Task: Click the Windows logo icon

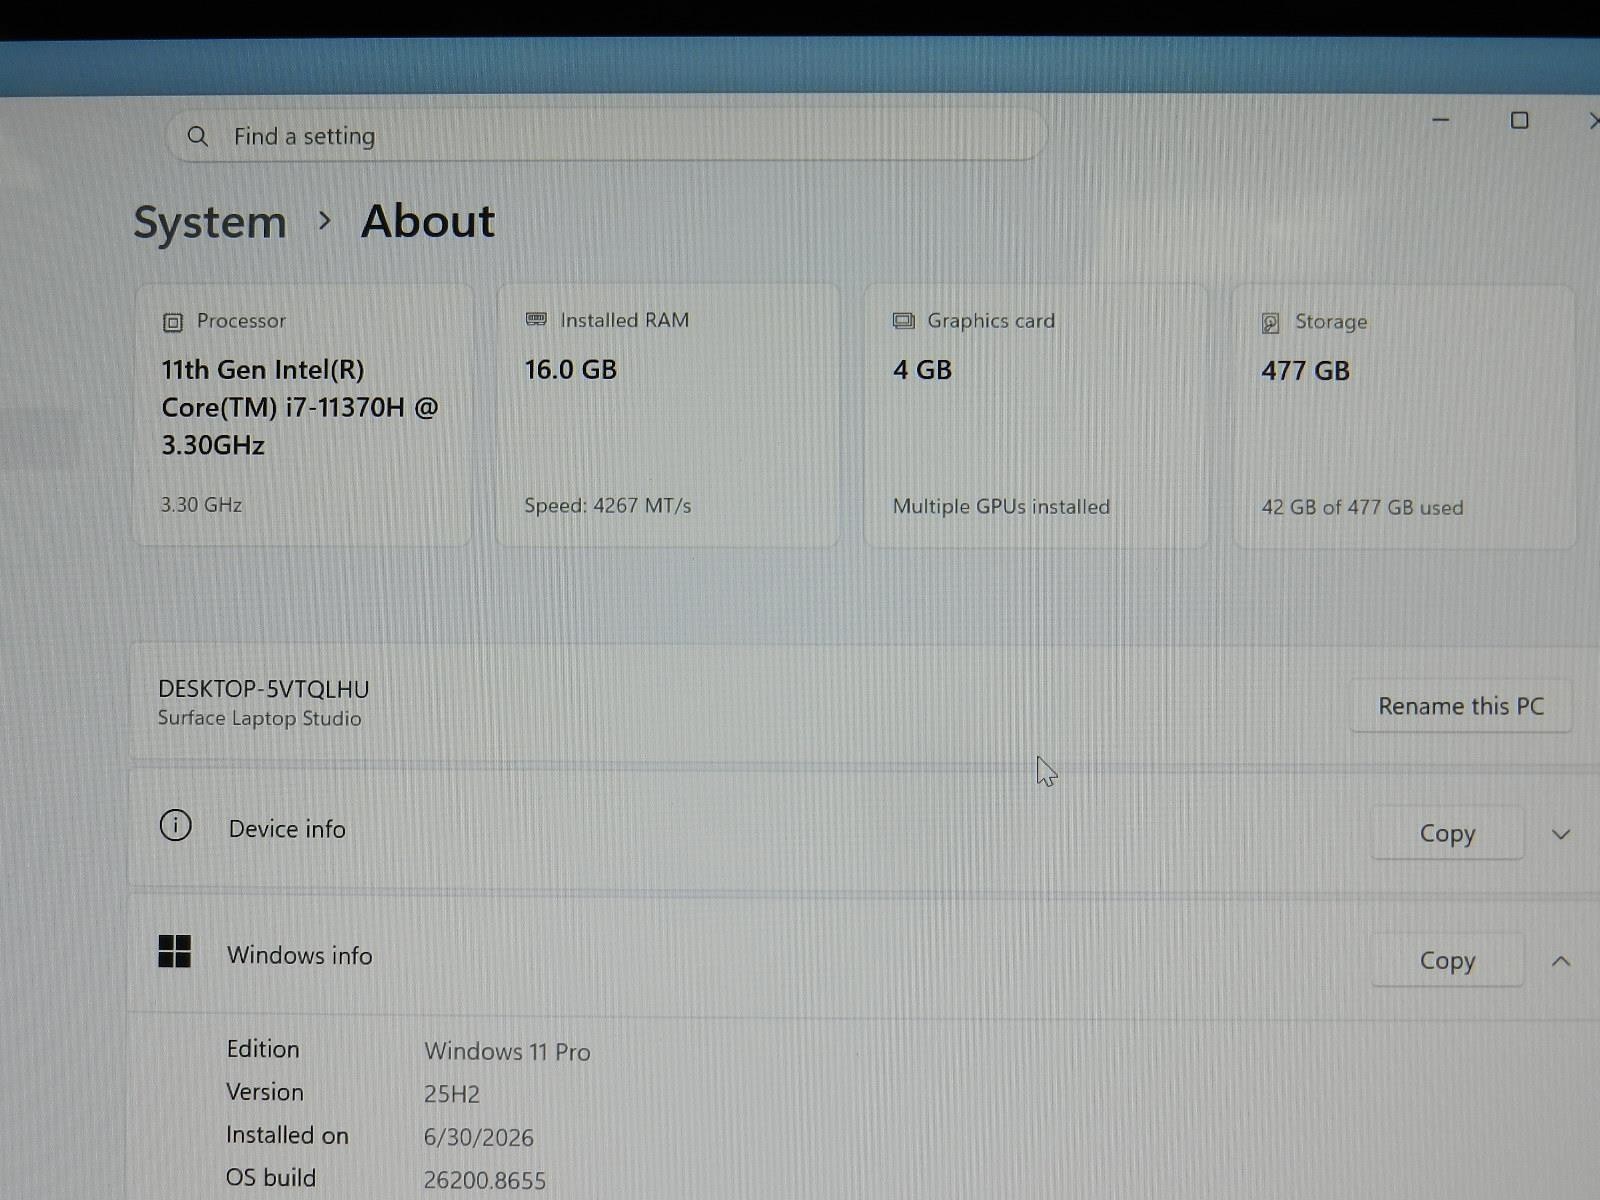Action: (175, 951)
